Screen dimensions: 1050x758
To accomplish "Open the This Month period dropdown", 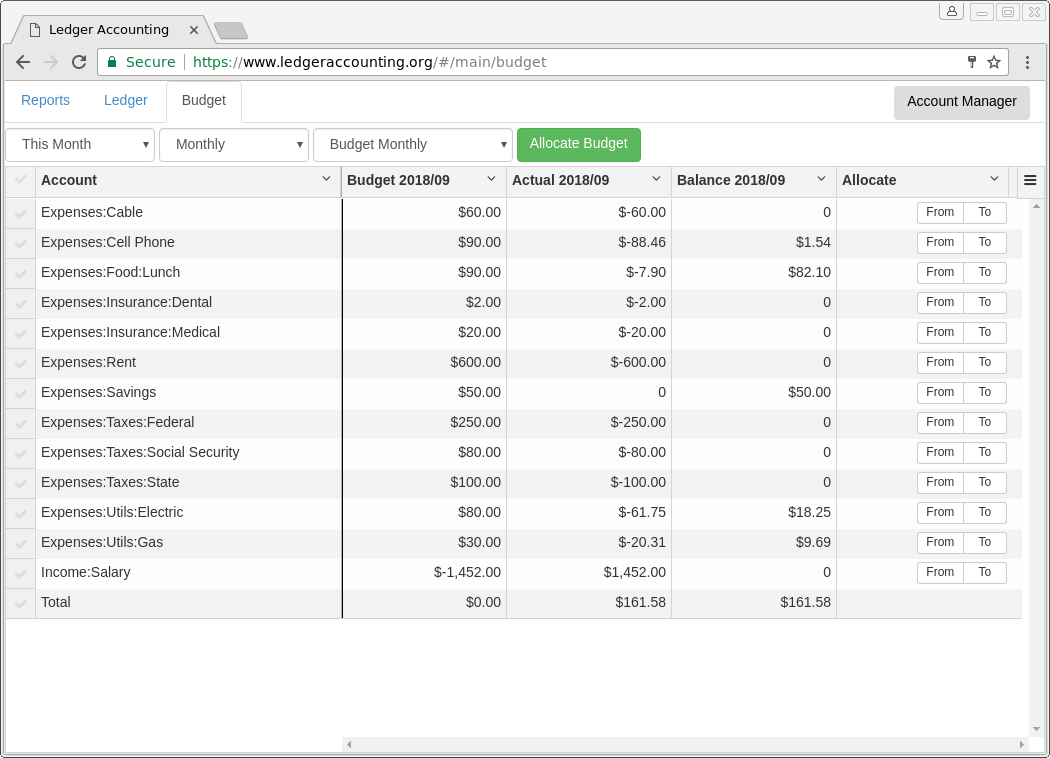I will click(80, 145).
